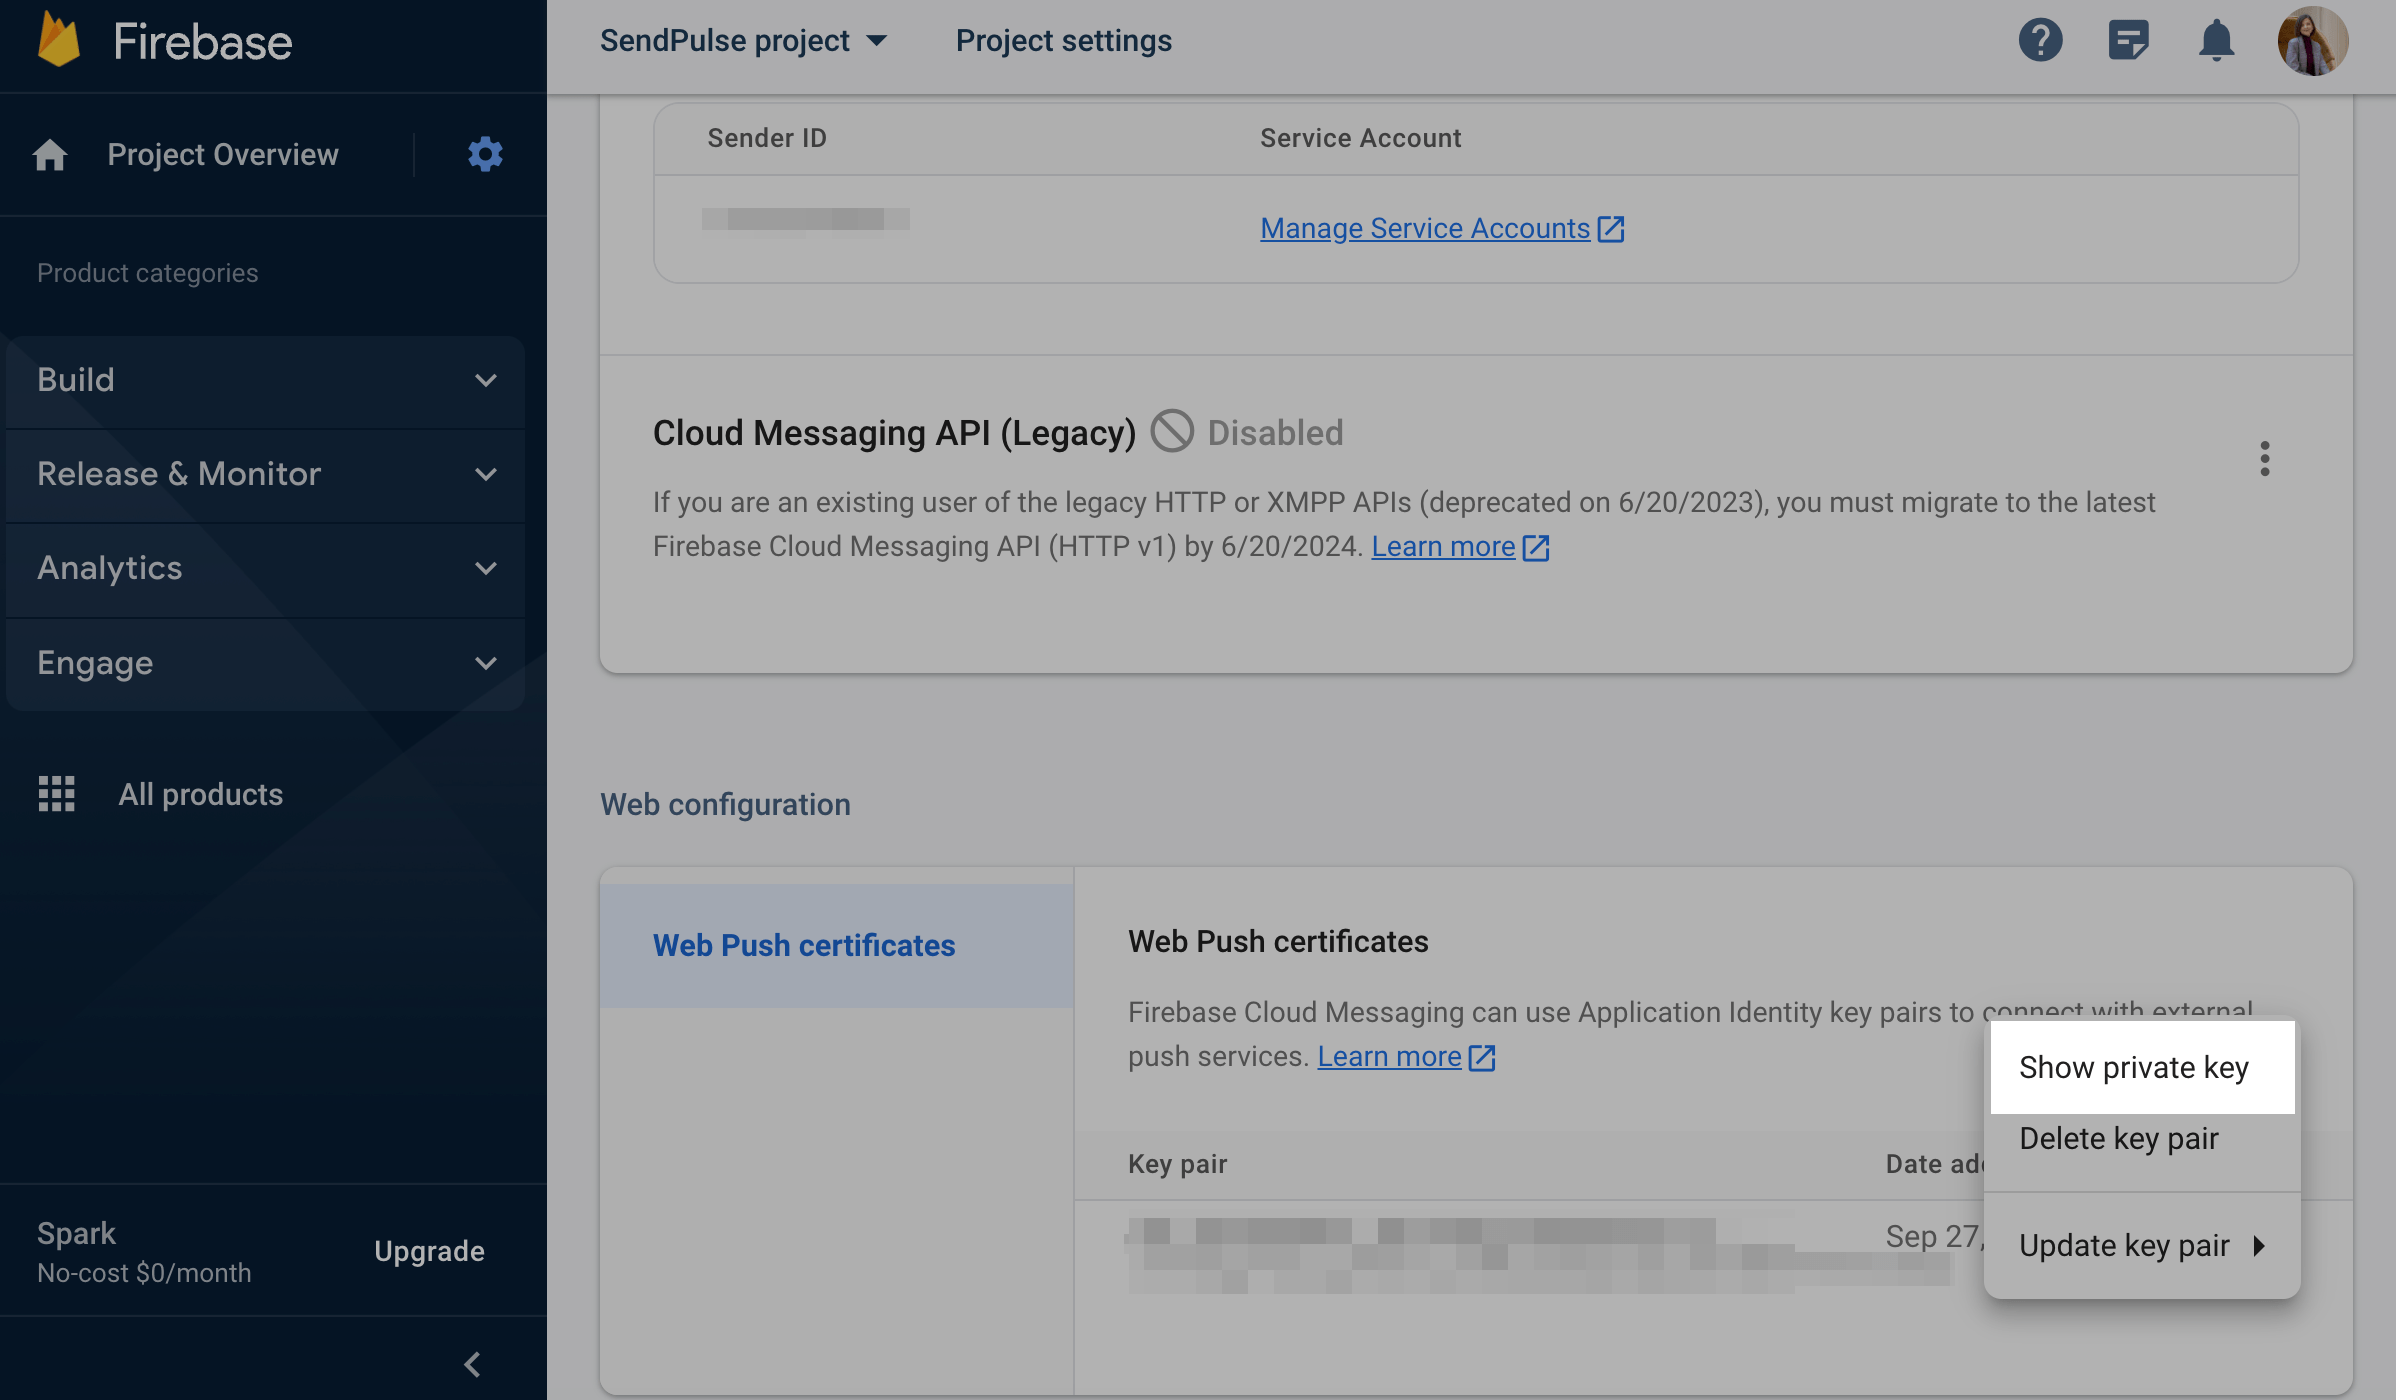
Task: Collapse the sidebar with the arrow
Action: click(x=472, y=1364)
